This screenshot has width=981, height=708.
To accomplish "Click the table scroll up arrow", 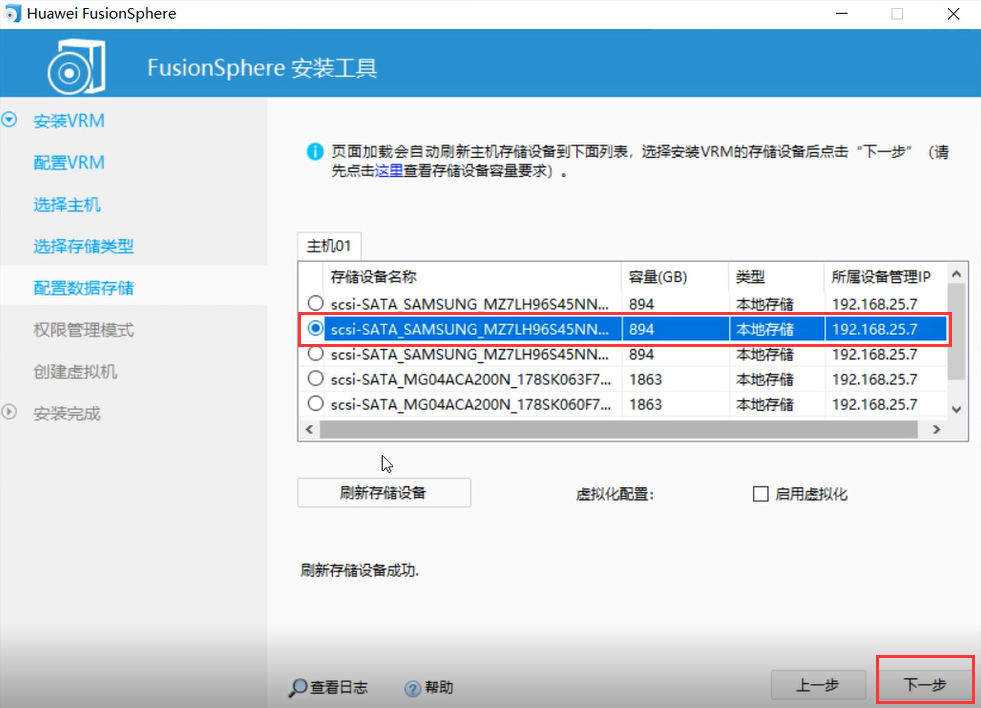I will click(x=956, y=274).
